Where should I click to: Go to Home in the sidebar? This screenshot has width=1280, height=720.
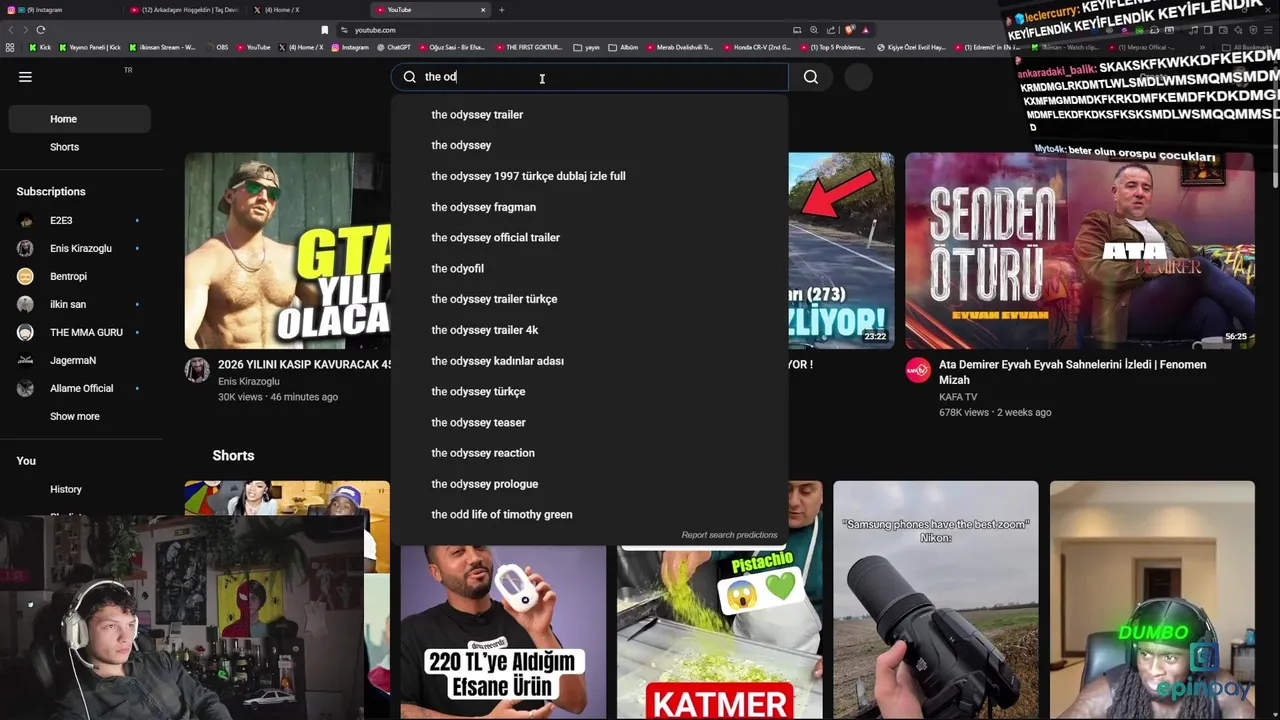click(x=80, y=119)
